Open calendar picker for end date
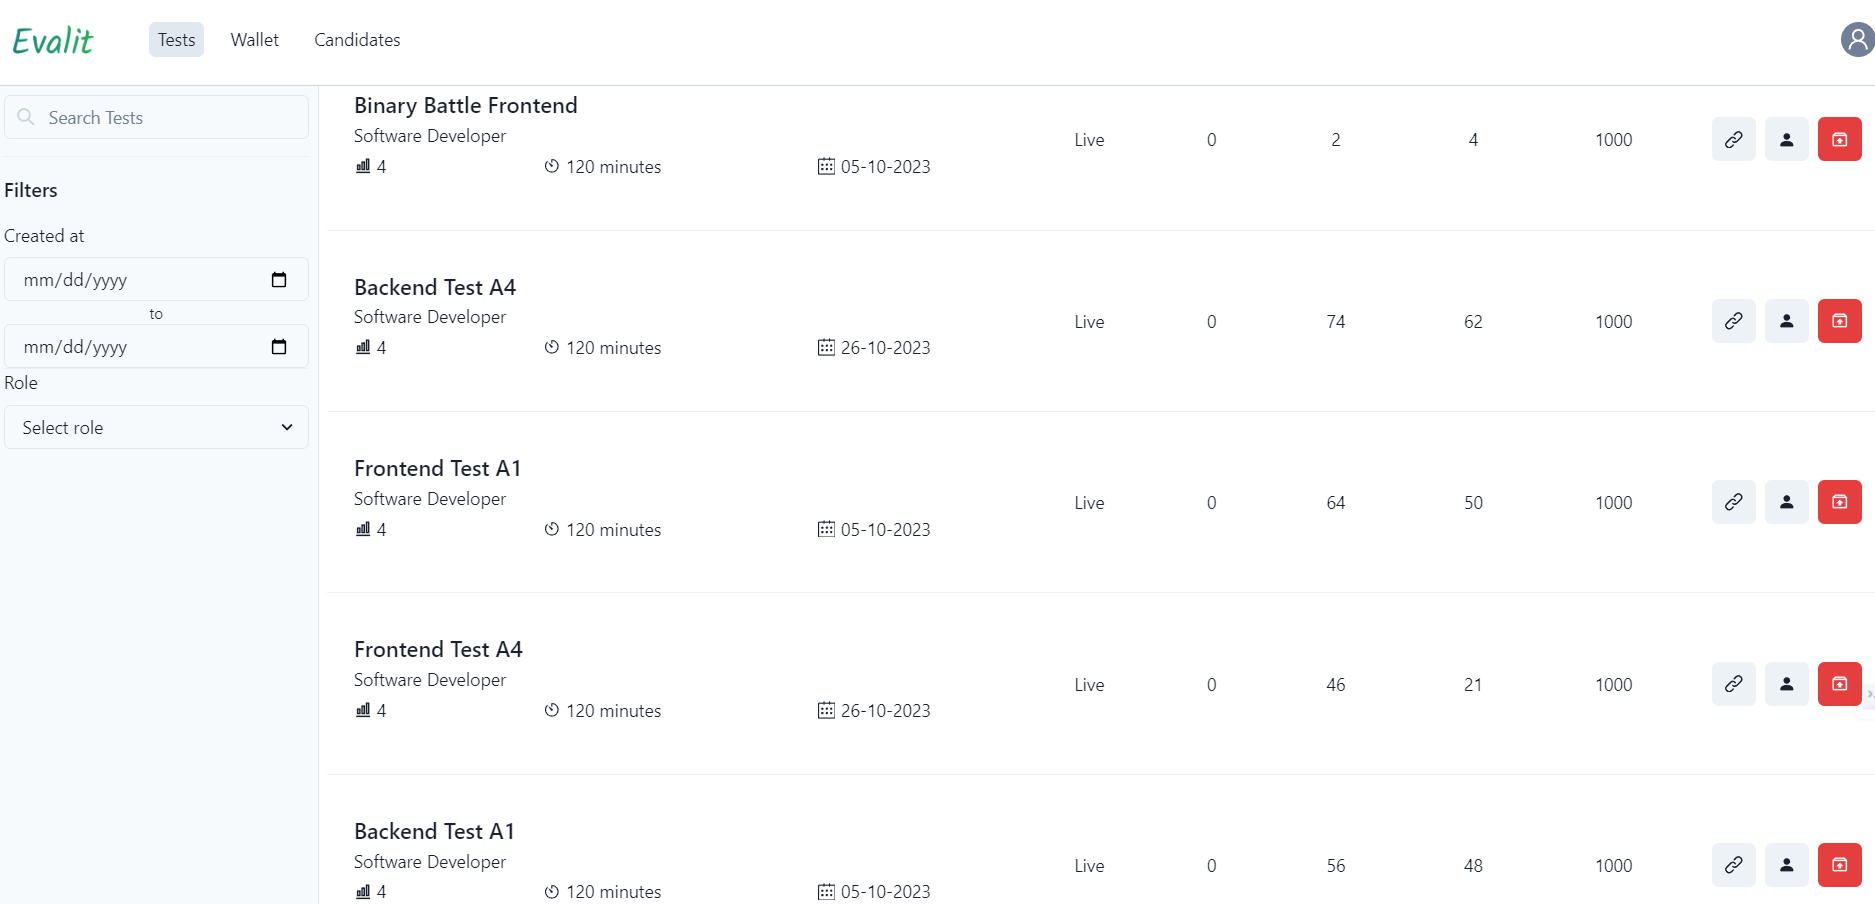Image resolution: width=1875 pixels, height=904 pixels. coord(279,347)
